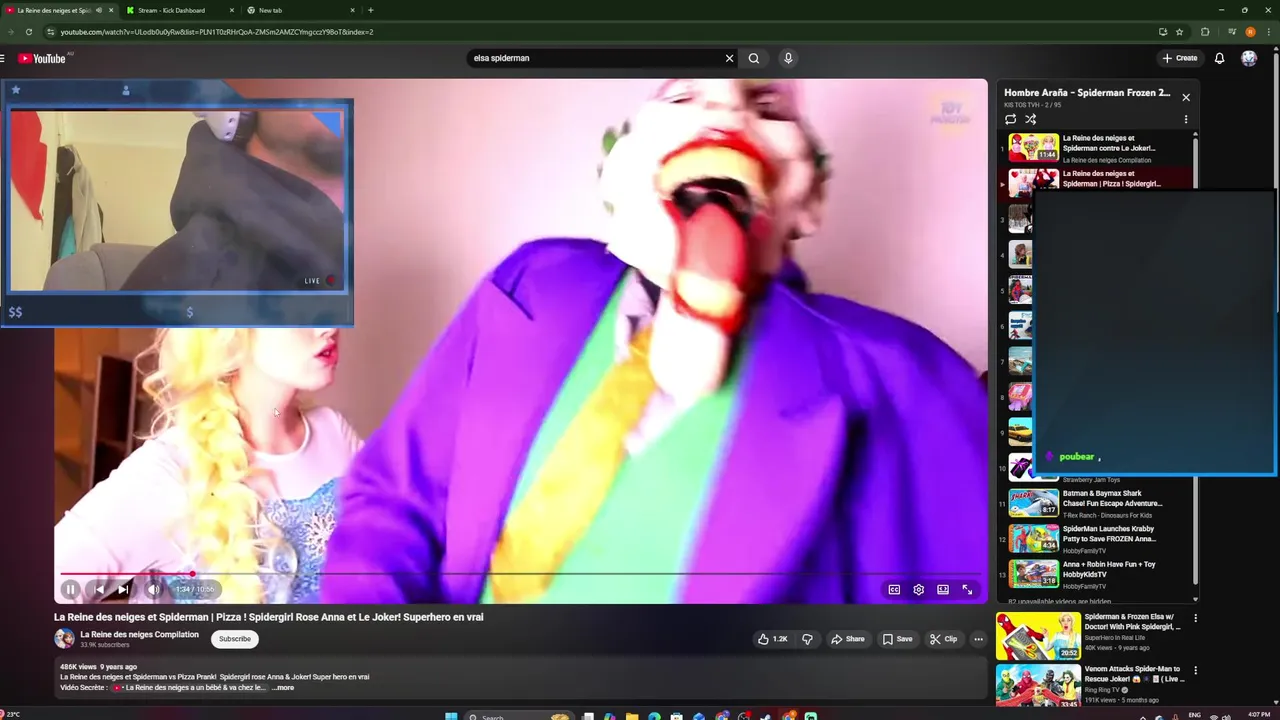This screenshot has width=1280, height=720.
Task: Clear the search query text
Action: point(729,58)
